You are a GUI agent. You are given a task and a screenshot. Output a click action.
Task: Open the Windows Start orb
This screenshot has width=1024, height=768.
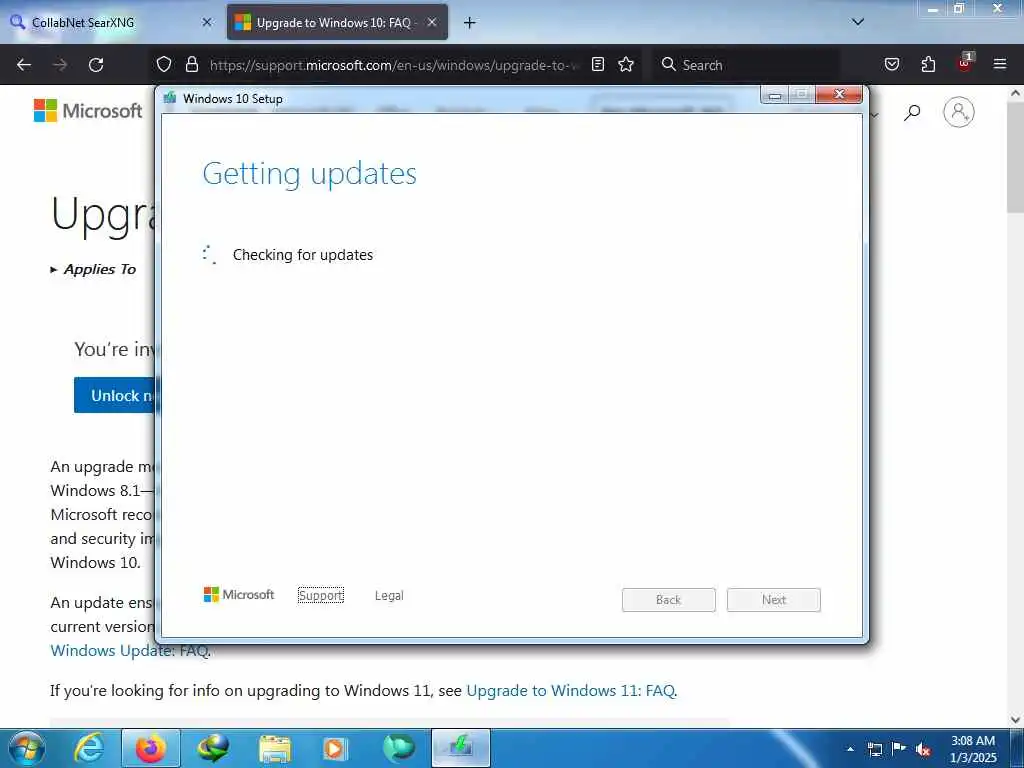coord(27,748)
